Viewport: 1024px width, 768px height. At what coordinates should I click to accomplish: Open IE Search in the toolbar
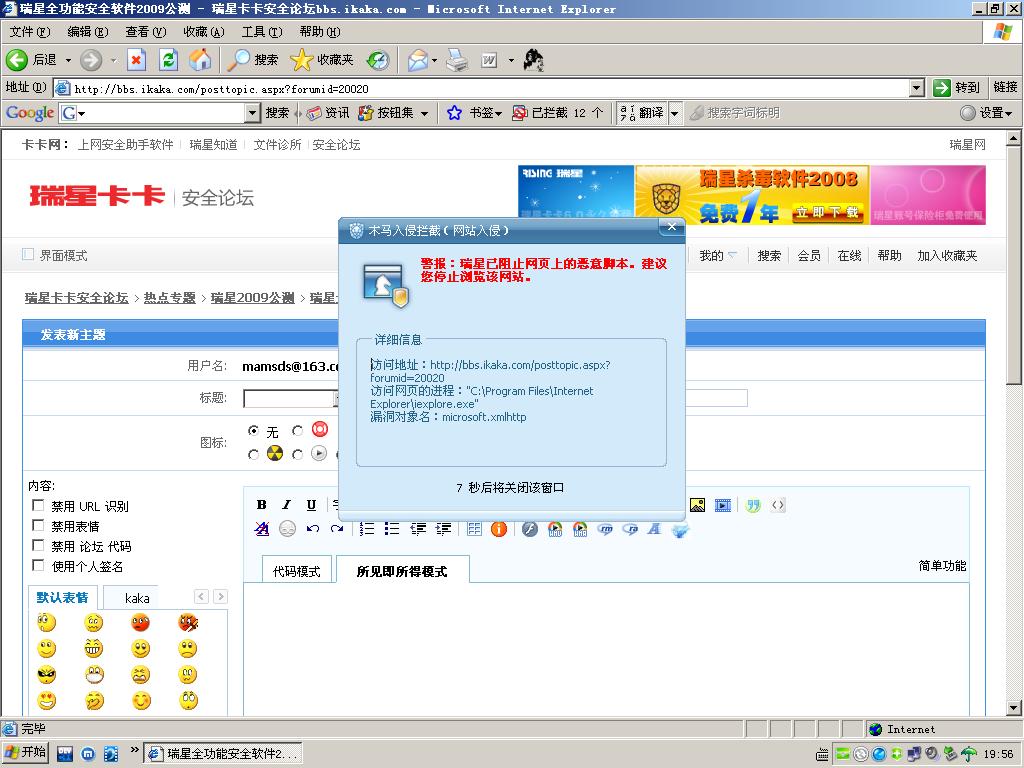coord(253,60)
